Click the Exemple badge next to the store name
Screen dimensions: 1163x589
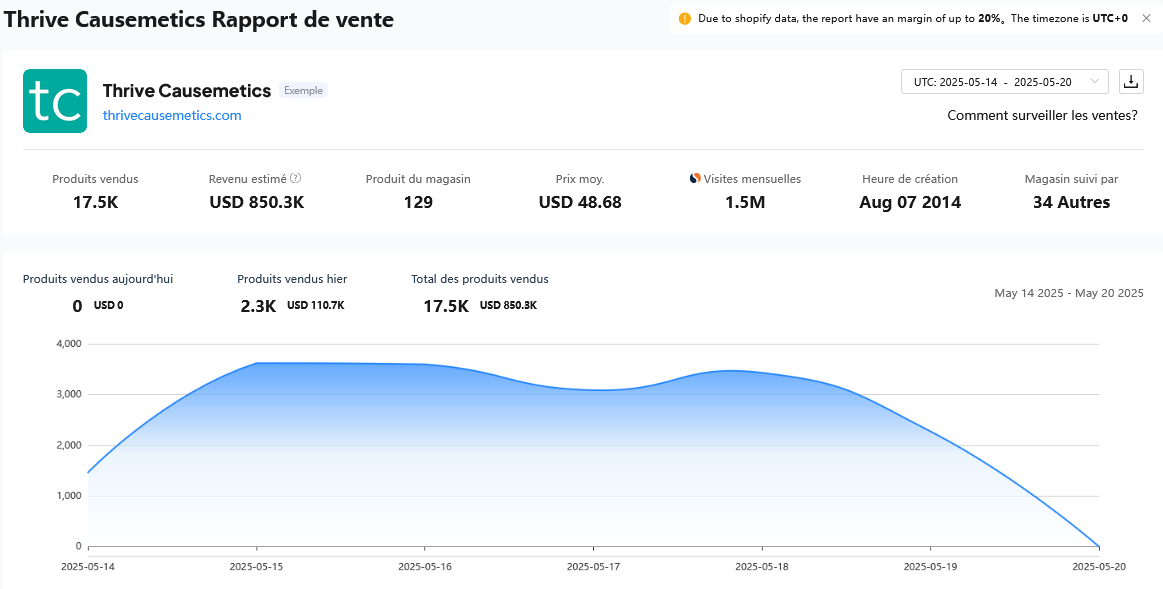303,90
